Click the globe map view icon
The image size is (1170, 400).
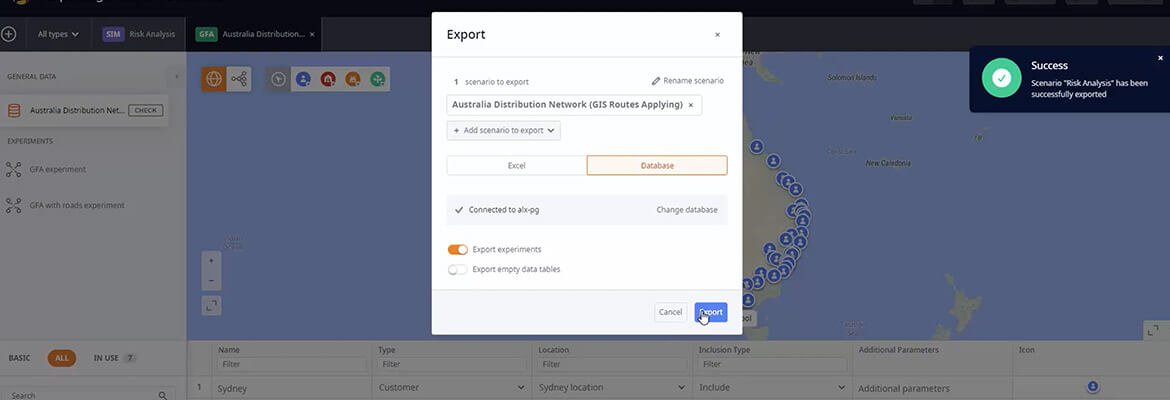[x=213, y=78]
